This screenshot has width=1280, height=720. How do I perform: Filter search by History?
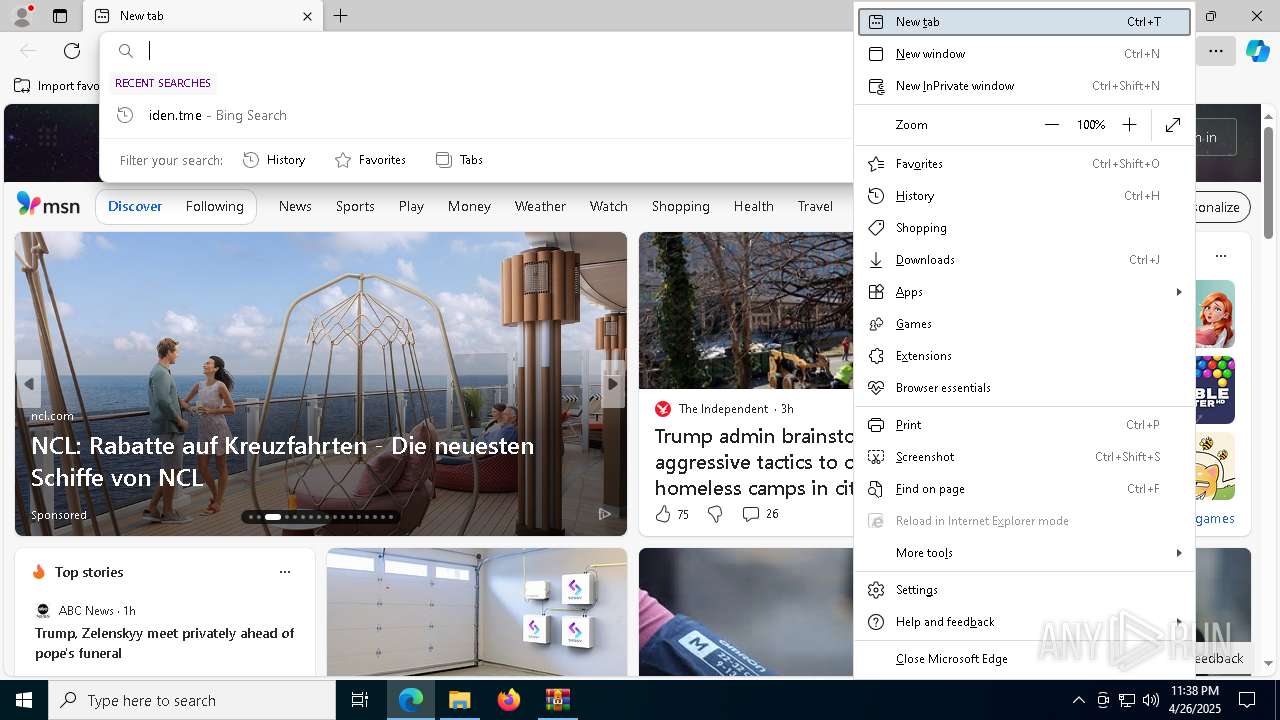[275, 160]
